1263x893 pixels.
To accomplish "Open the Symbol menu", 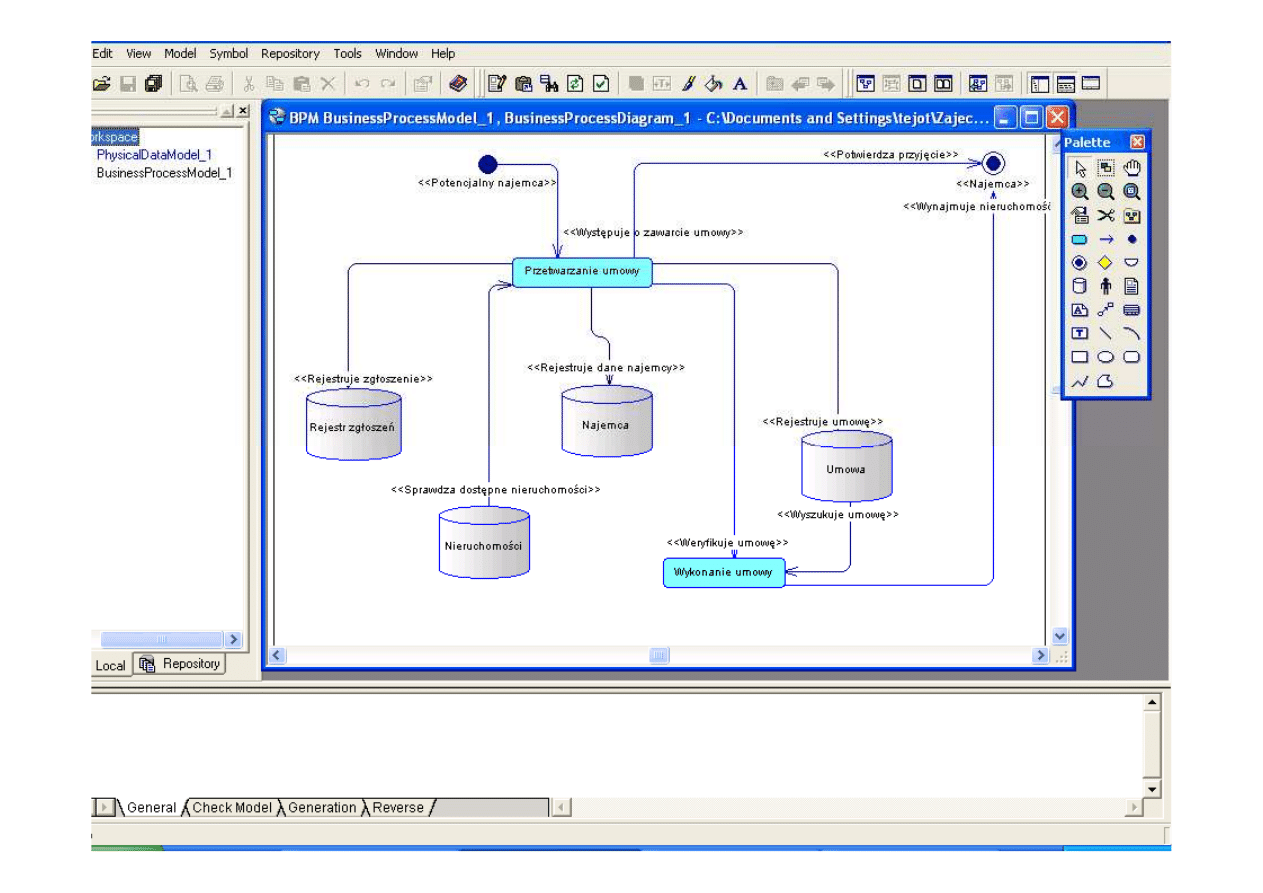I will (228, 54).
